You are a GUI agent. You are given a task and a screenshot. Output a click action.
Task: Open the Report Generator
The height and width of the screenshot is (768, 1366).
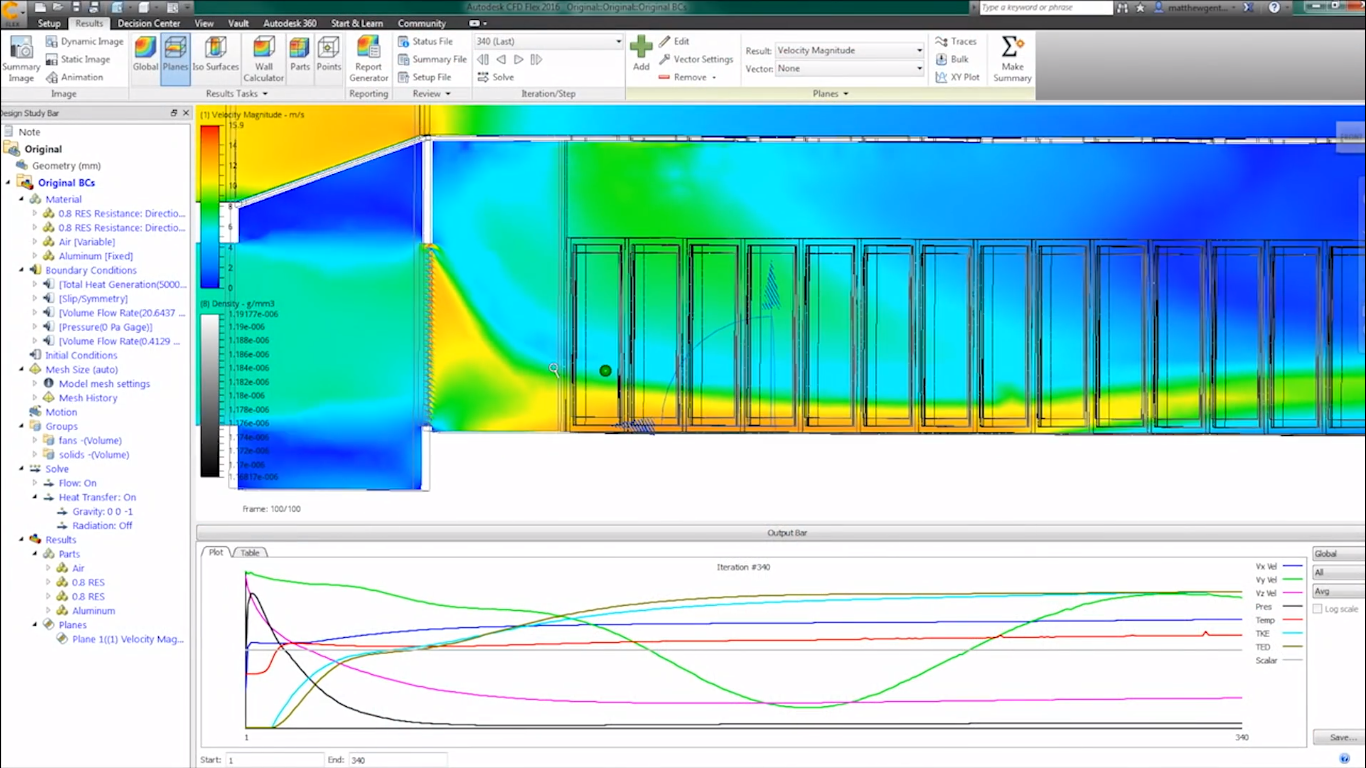click(x=369, y=59)
